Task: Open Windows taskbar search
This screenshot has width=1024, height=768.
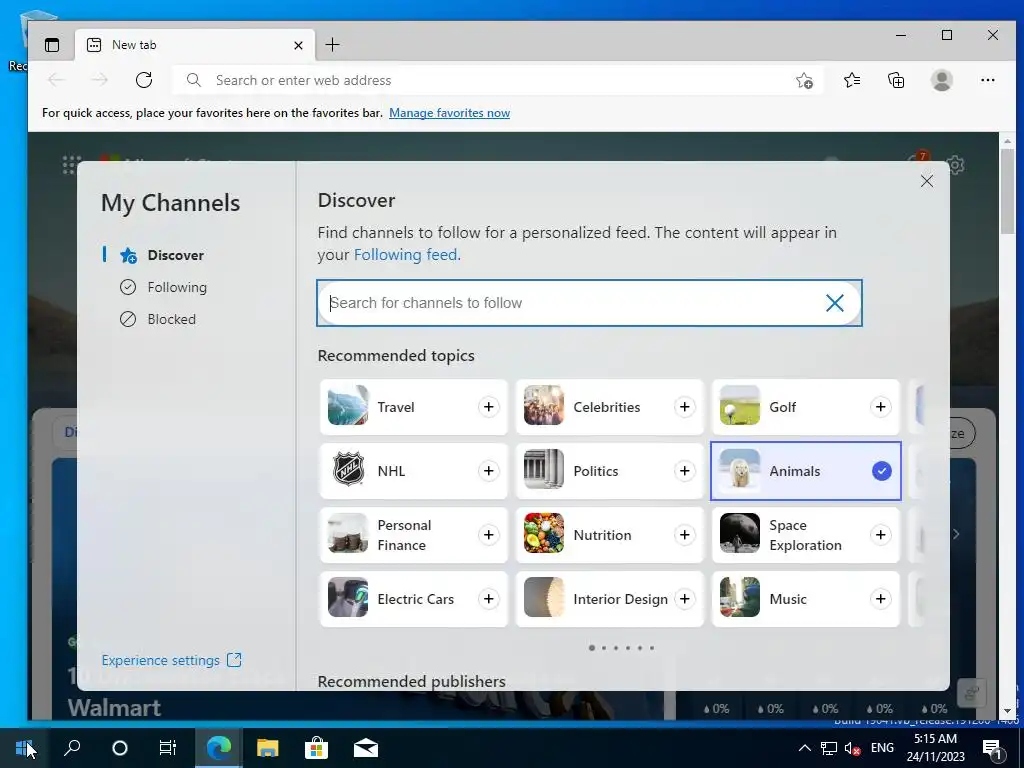Action: [x=72, y=748]
